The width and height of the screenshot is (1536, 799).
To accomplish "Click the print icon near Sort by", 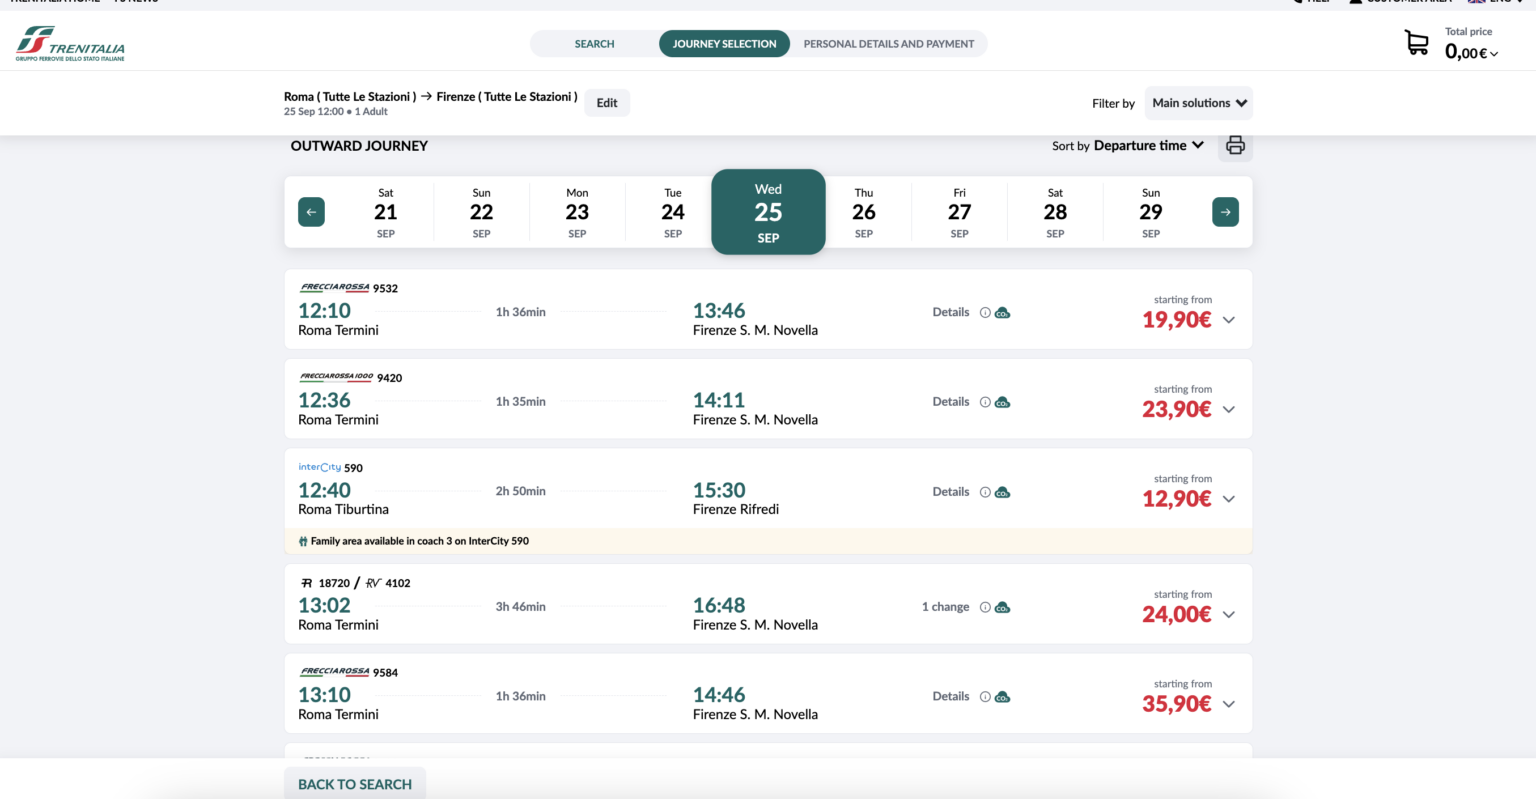I will point(1235,145).
